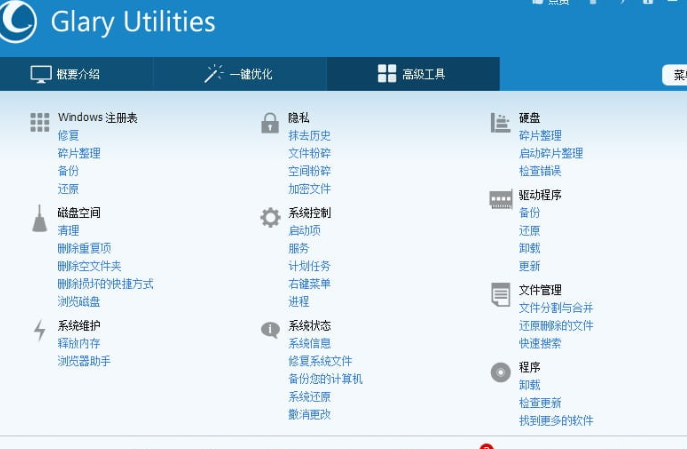Click the Windows 注册表 section heading
The width and height of the screenshot is (687, 449).
click(98, 117)
